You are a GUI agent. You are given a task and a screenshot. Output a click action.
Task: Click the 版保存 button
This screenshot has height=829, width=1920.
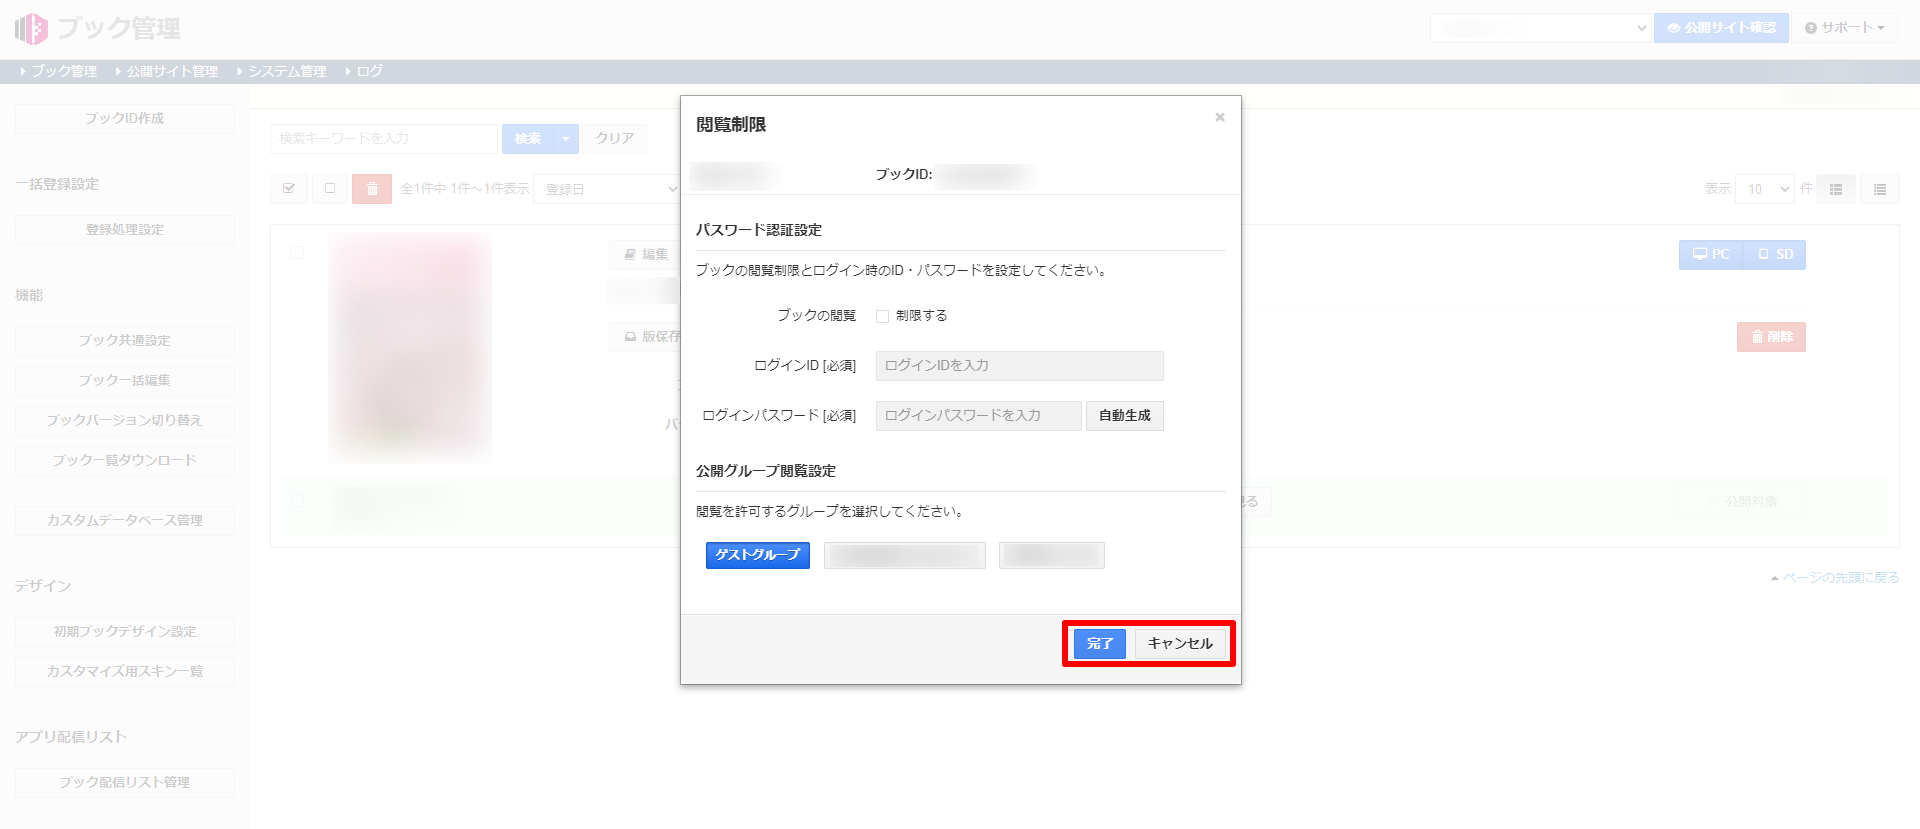coord(645,337)
